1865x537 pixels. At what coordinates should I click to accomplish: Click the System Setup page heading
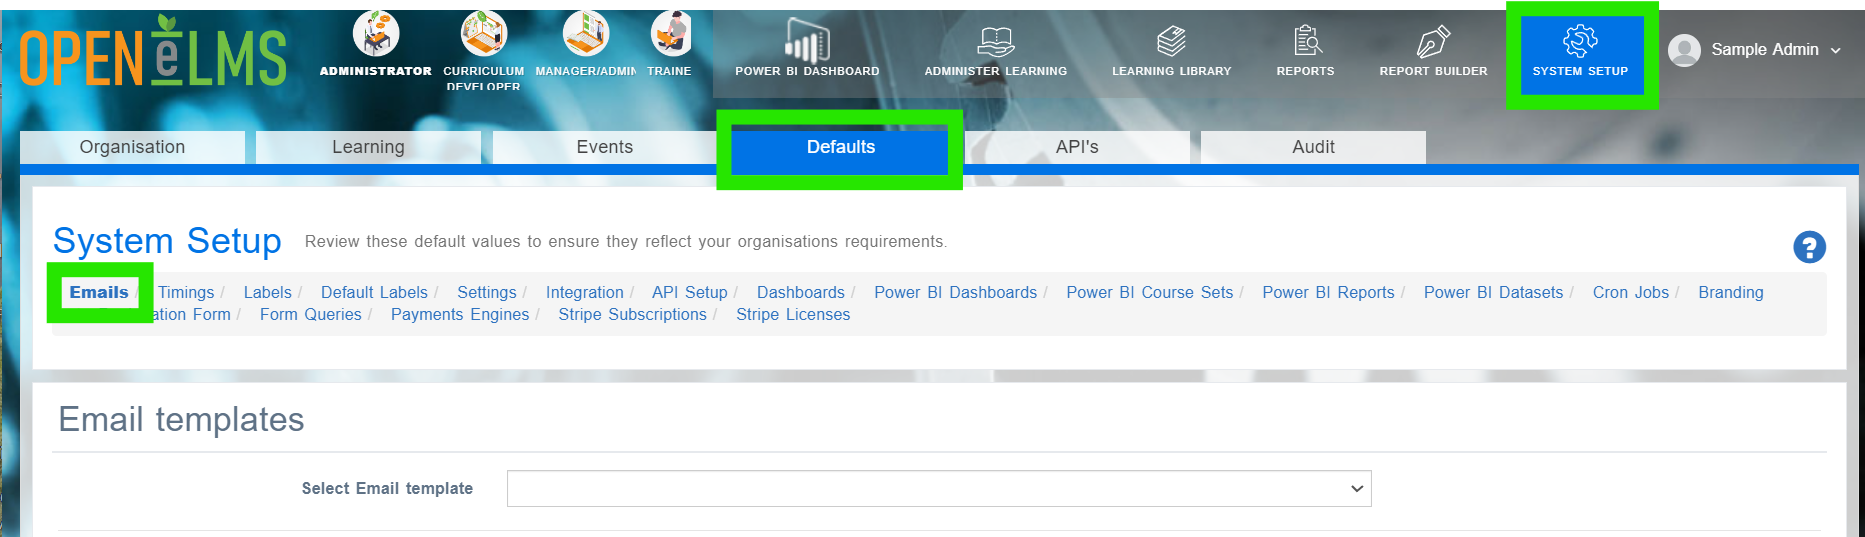pyautogui.click(x=167, y=241)
